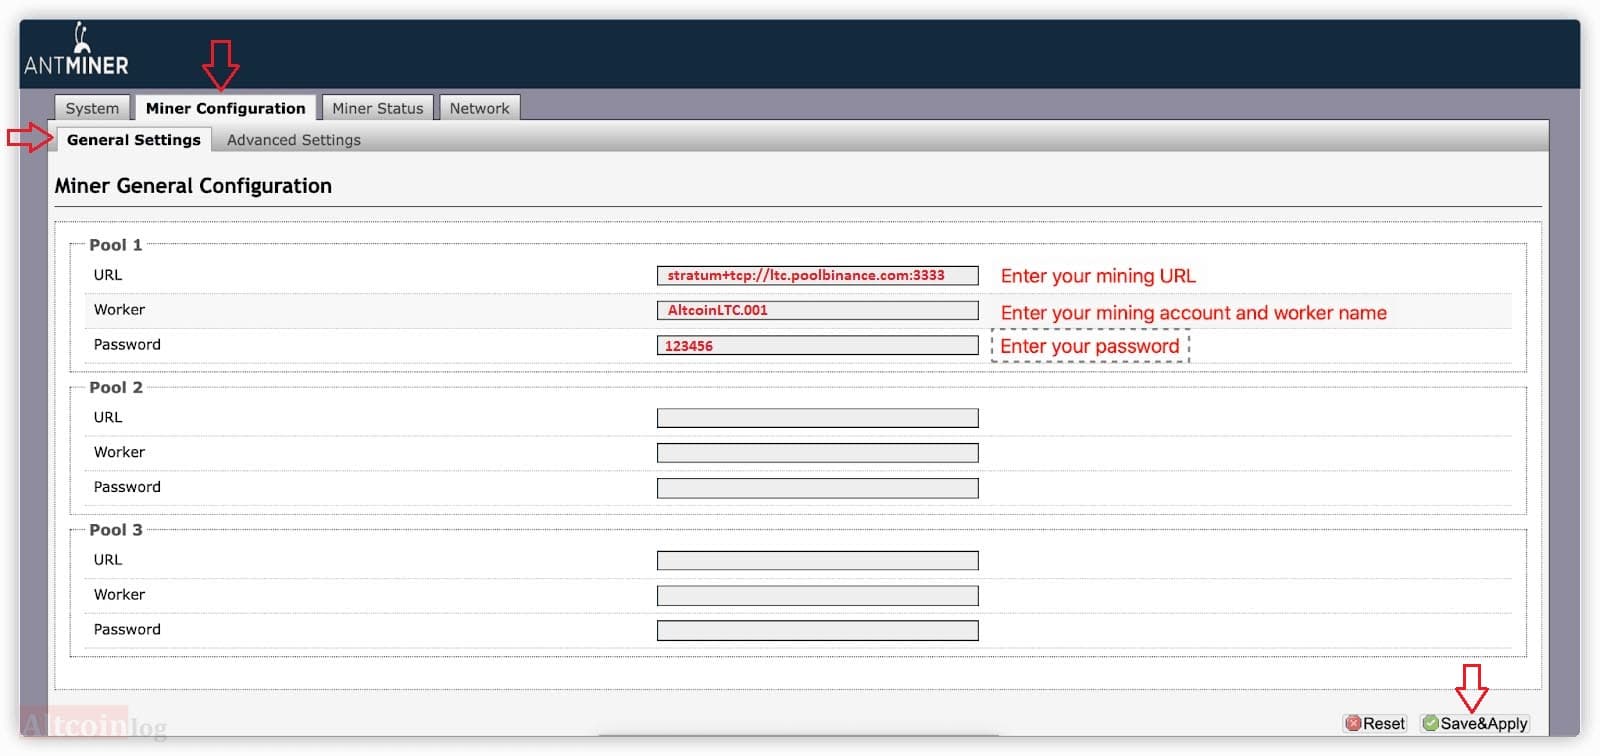Image resolution: width=1600 pixels, height=756 pixels.
Task: Select the Pool 3 Worker input
Action: pyautogui.click(x=817, y=596)
